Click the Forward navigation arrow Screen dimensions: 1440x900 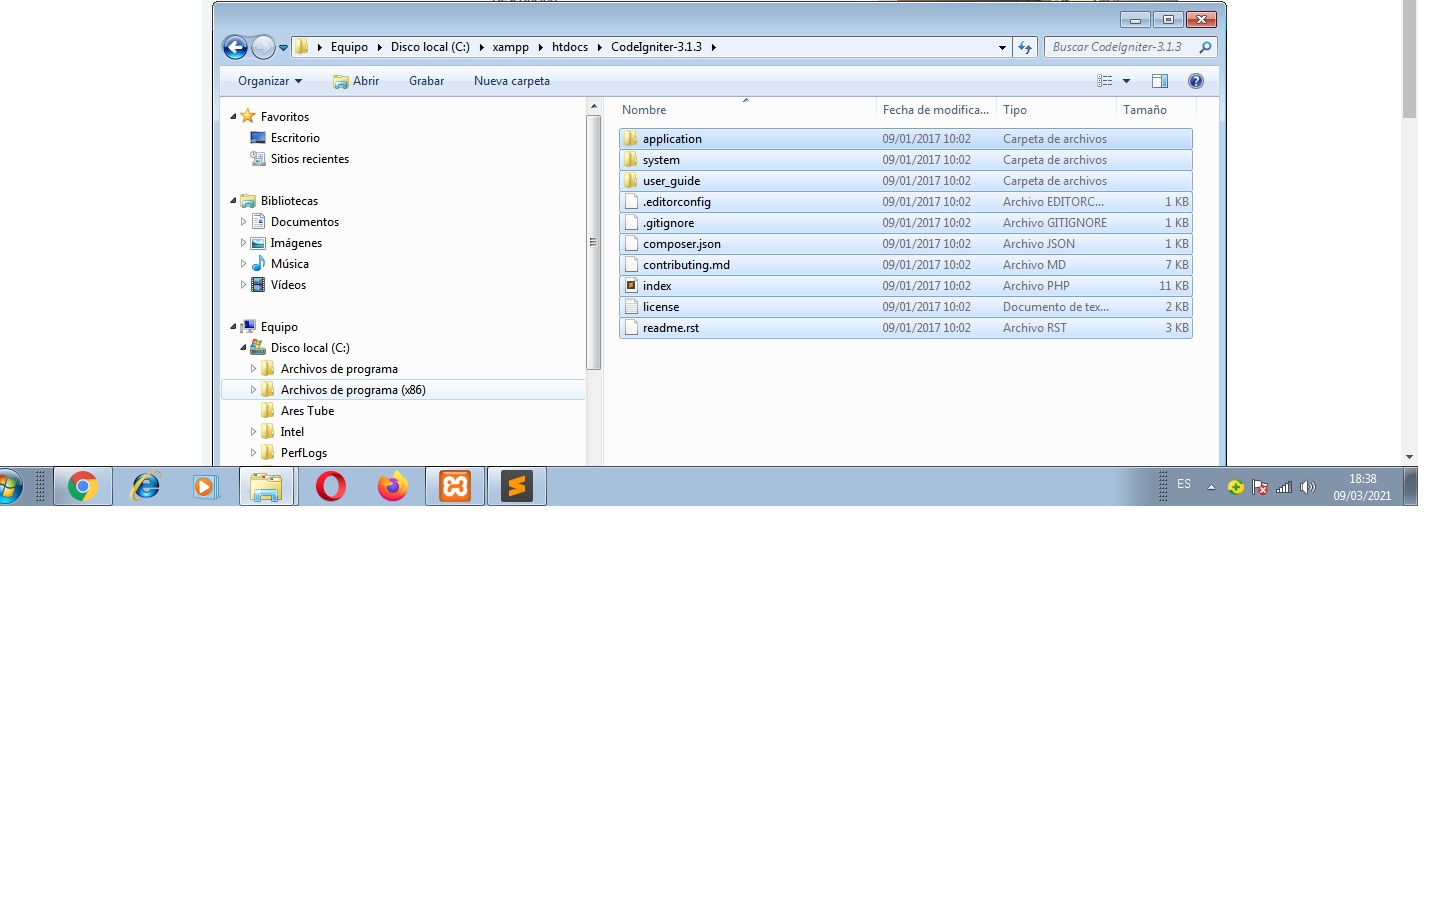(x=263, y=47)
